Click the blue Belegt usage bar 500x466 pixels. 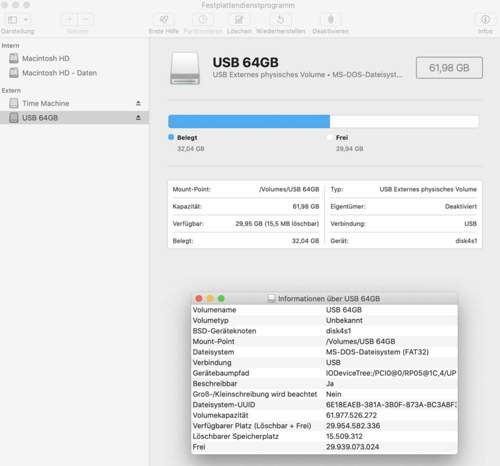249,121
